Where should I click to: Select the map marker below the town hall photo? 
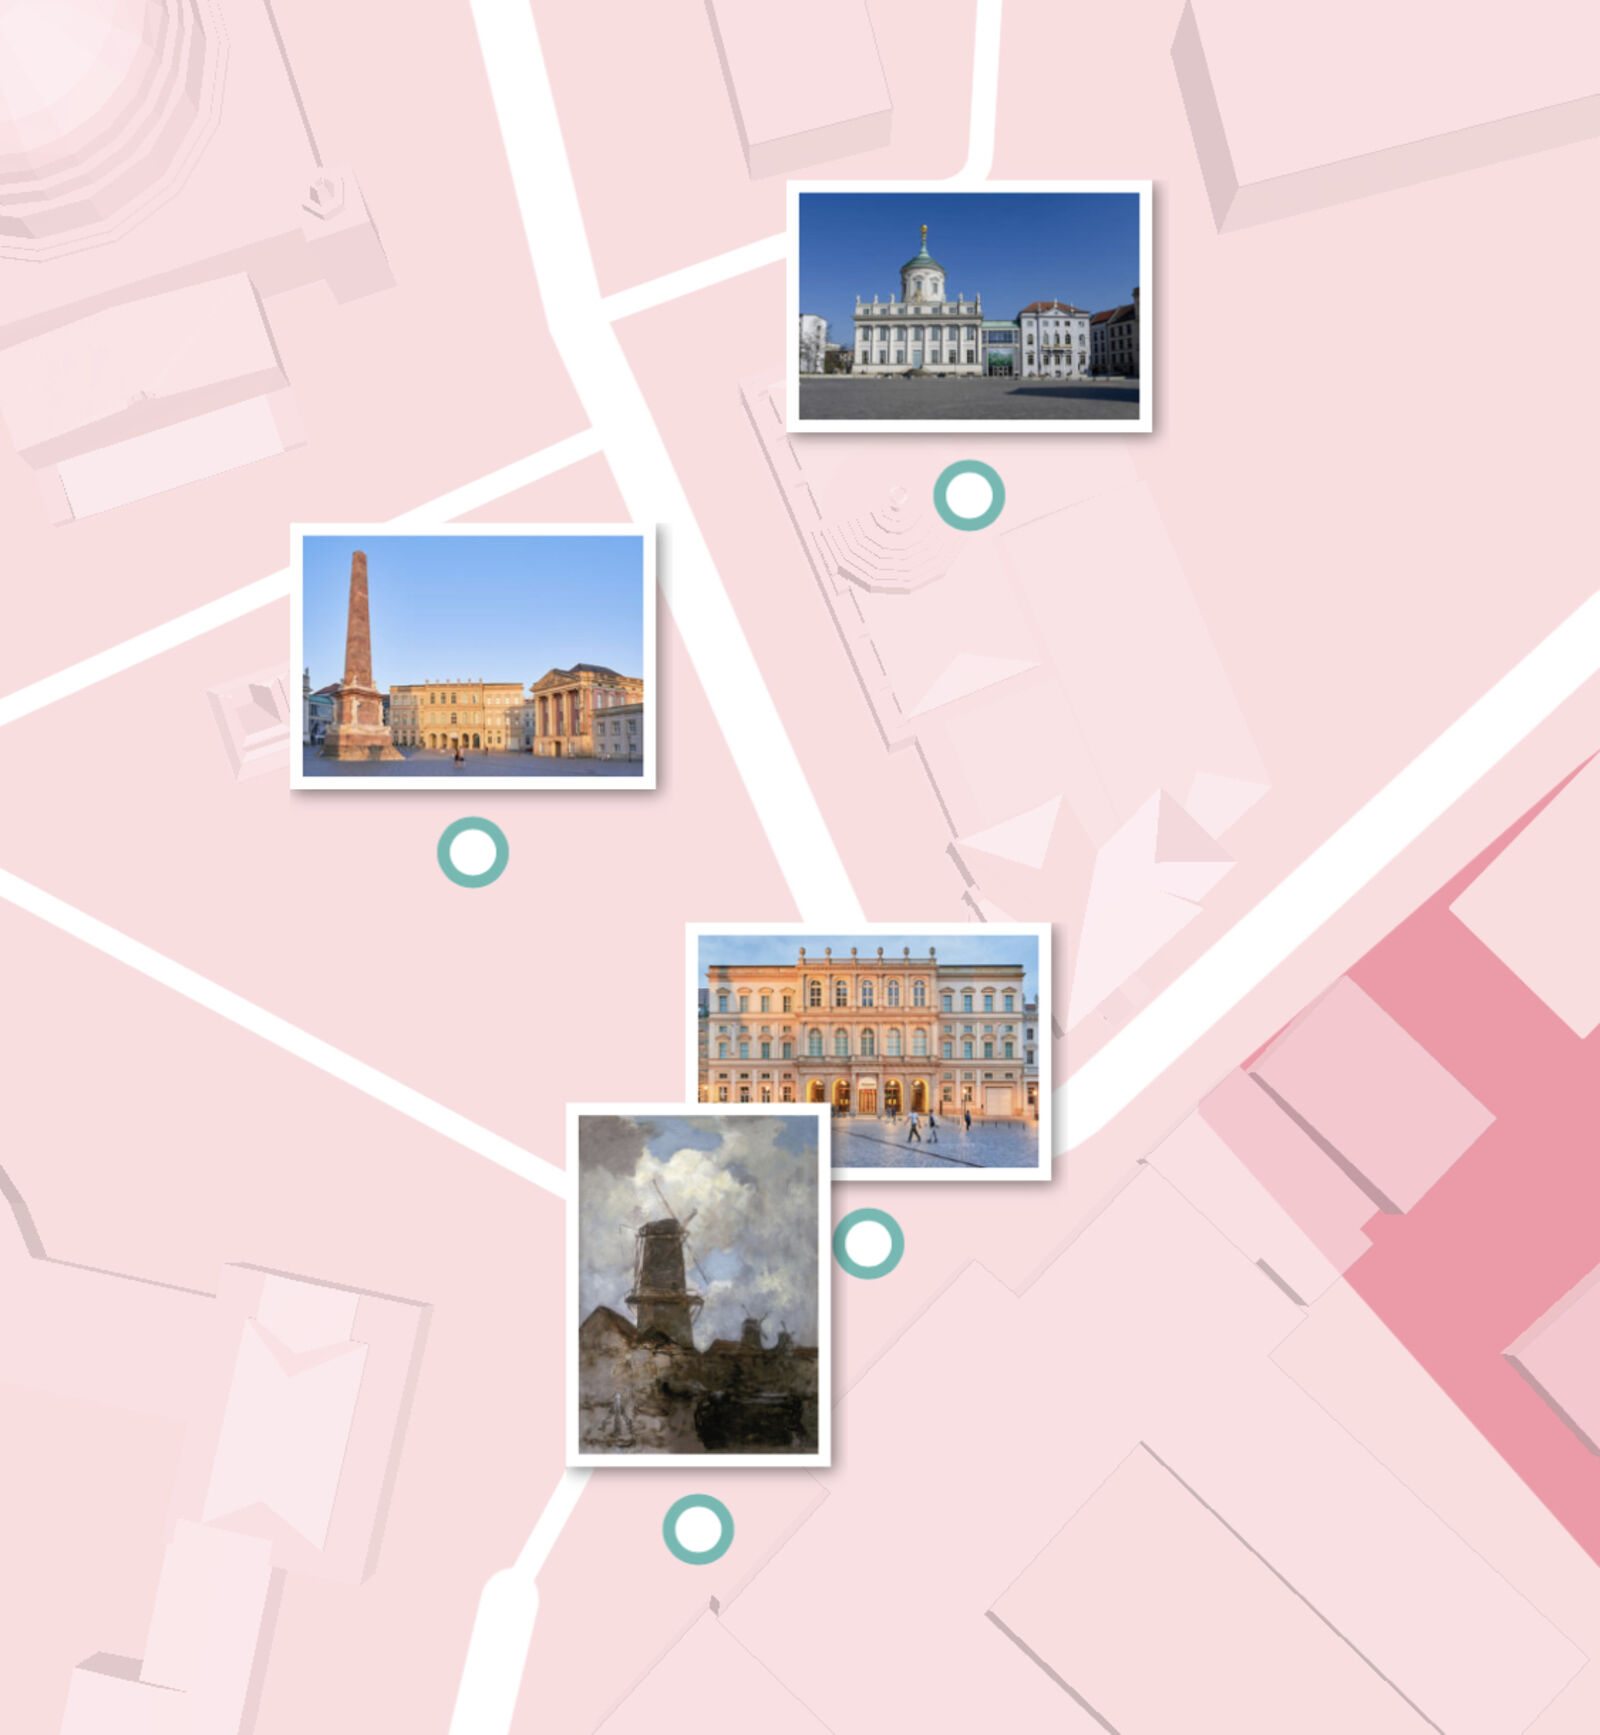point(969,495)
